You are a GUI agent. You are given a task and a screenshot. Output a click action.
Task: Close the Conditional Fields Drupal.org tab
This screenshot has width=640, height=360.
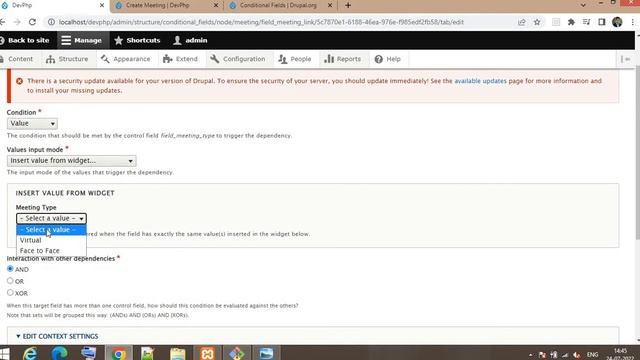pyautogui.click(x=330, y=5)
